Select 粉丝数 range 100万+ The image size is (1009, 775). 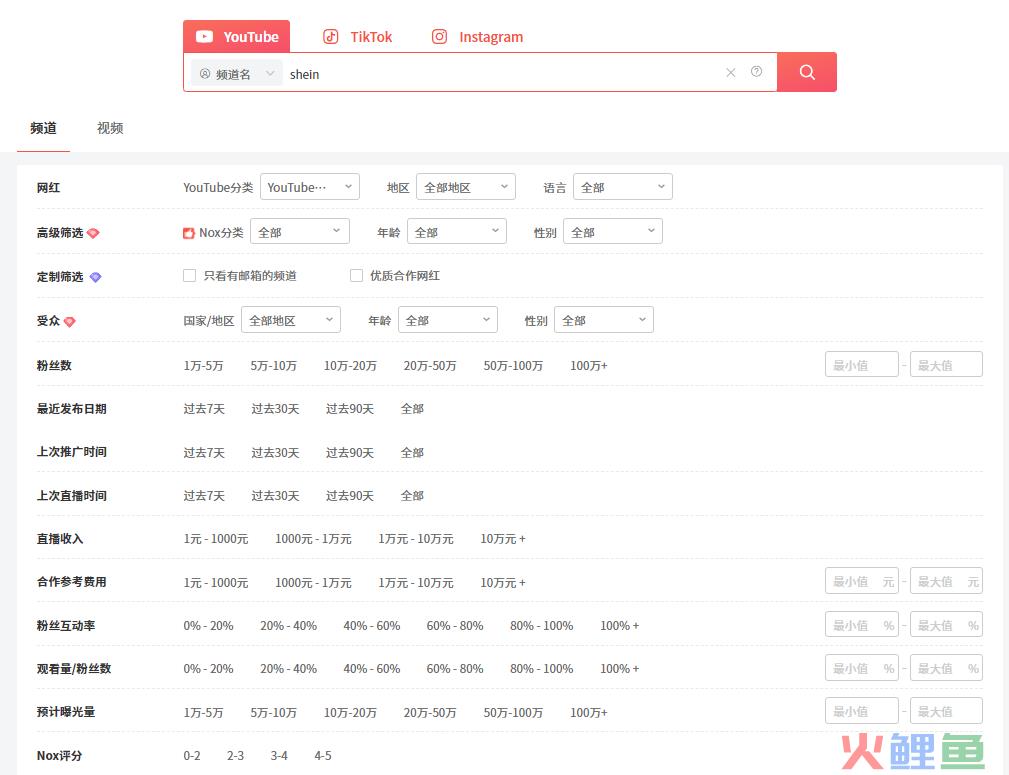tap(589, 366)
